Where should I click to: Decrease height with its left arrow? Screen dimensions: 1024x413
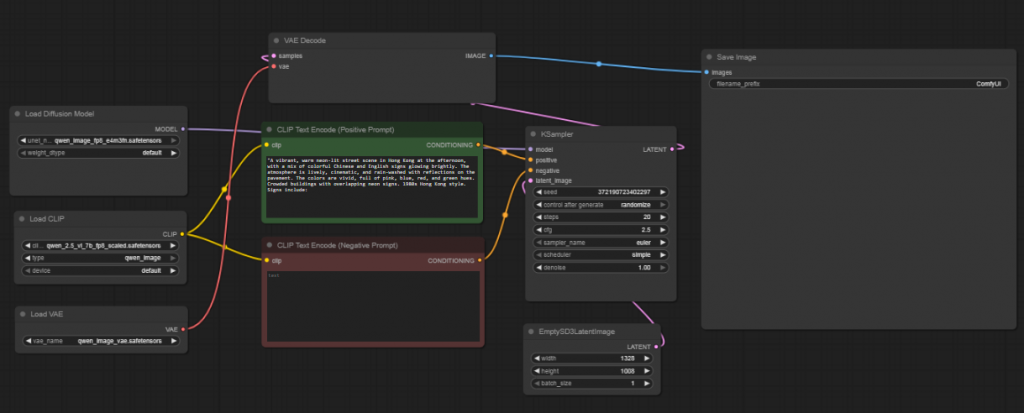[536, 371]
